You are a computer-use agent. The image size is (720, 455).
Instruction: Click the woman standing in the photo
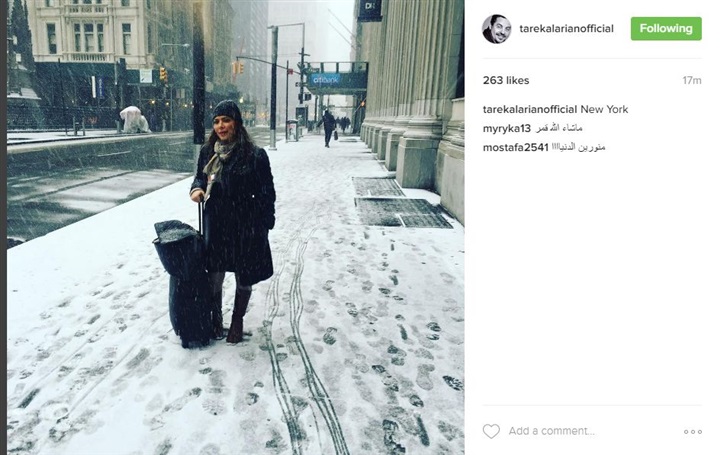point(234,220)
